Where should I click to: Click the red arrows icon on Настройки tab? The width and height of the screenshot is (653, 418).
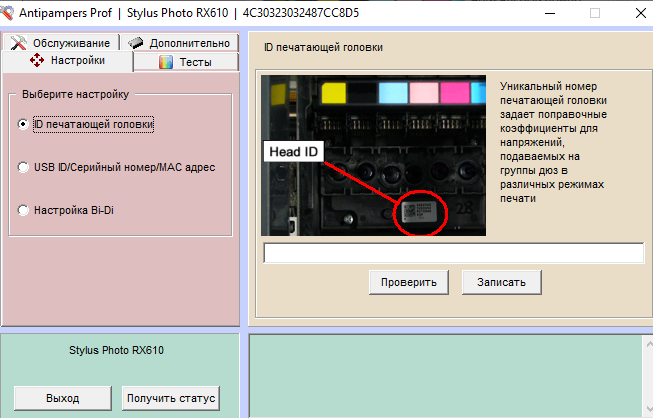(x=37, y=60)
